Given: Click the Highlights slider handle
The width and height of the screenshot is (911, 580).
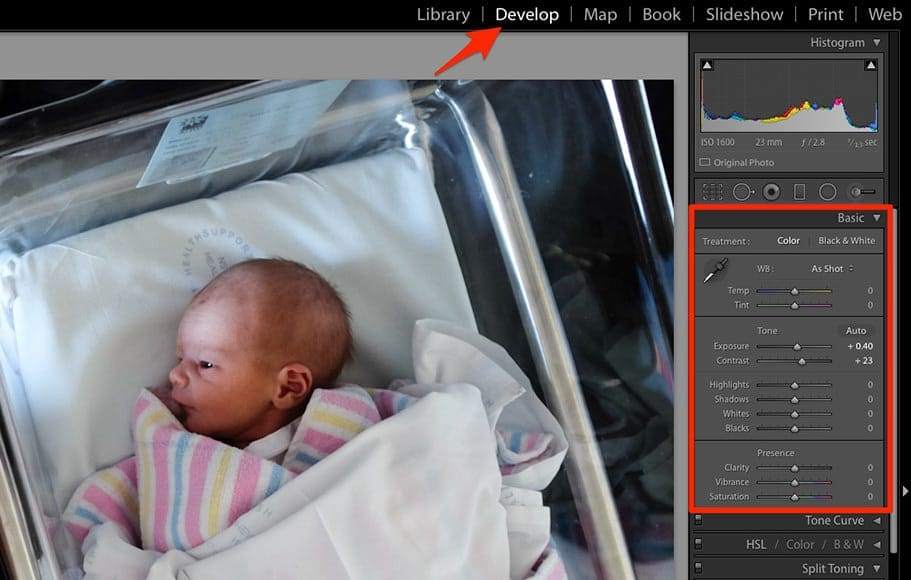Looking at the screenshot, I should (x=795, y=385).
